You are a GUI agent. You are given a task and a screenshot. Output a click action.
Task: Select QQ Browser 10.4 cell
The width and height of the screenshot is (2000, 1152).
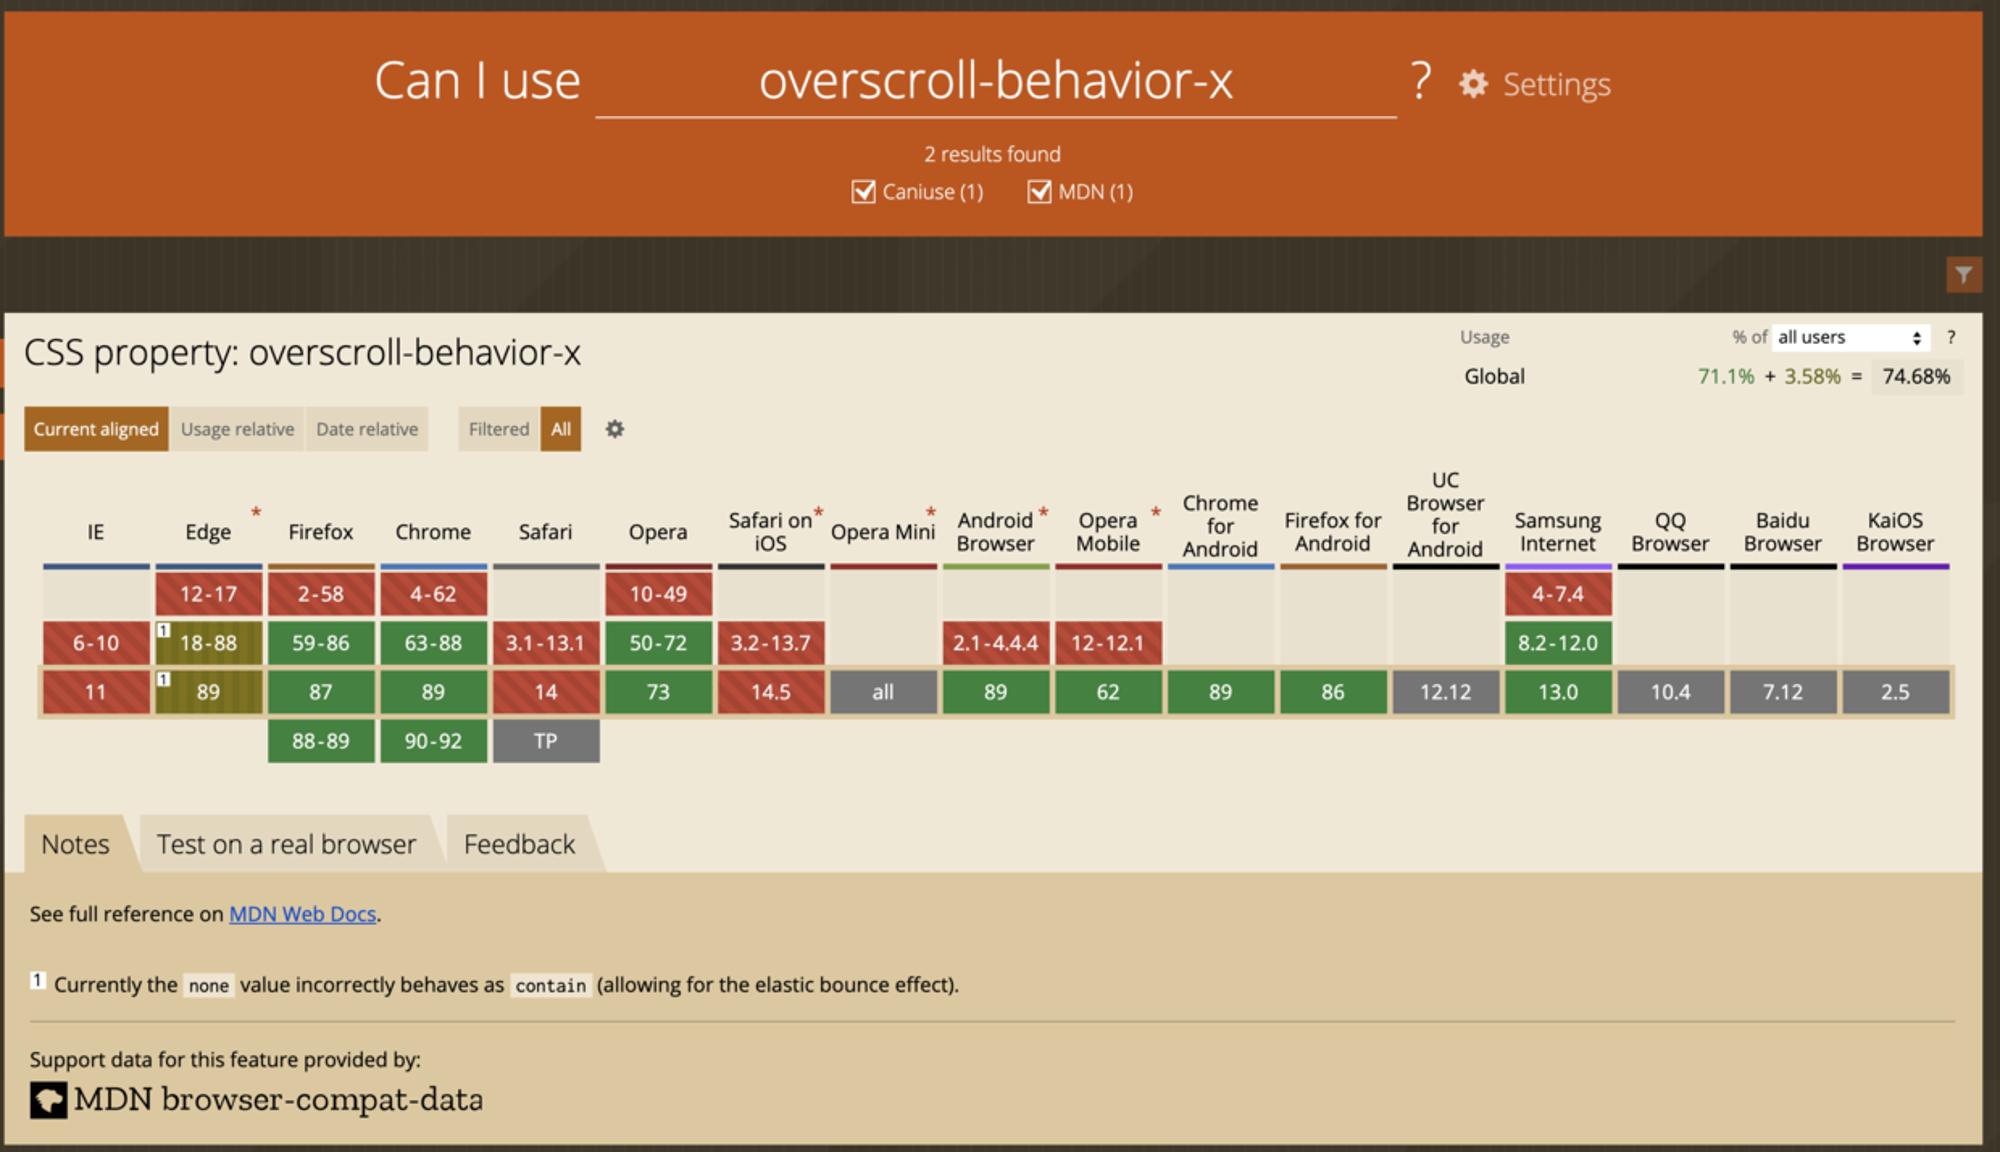[1670, 692]
